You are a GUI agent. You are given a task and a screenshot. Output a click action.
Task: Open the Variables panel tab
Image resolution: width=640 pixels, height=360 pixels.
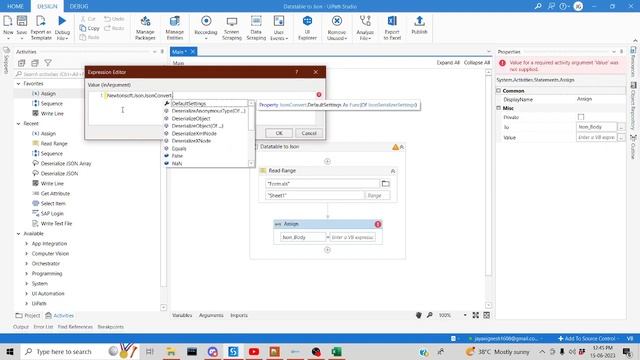click(182, 315)
